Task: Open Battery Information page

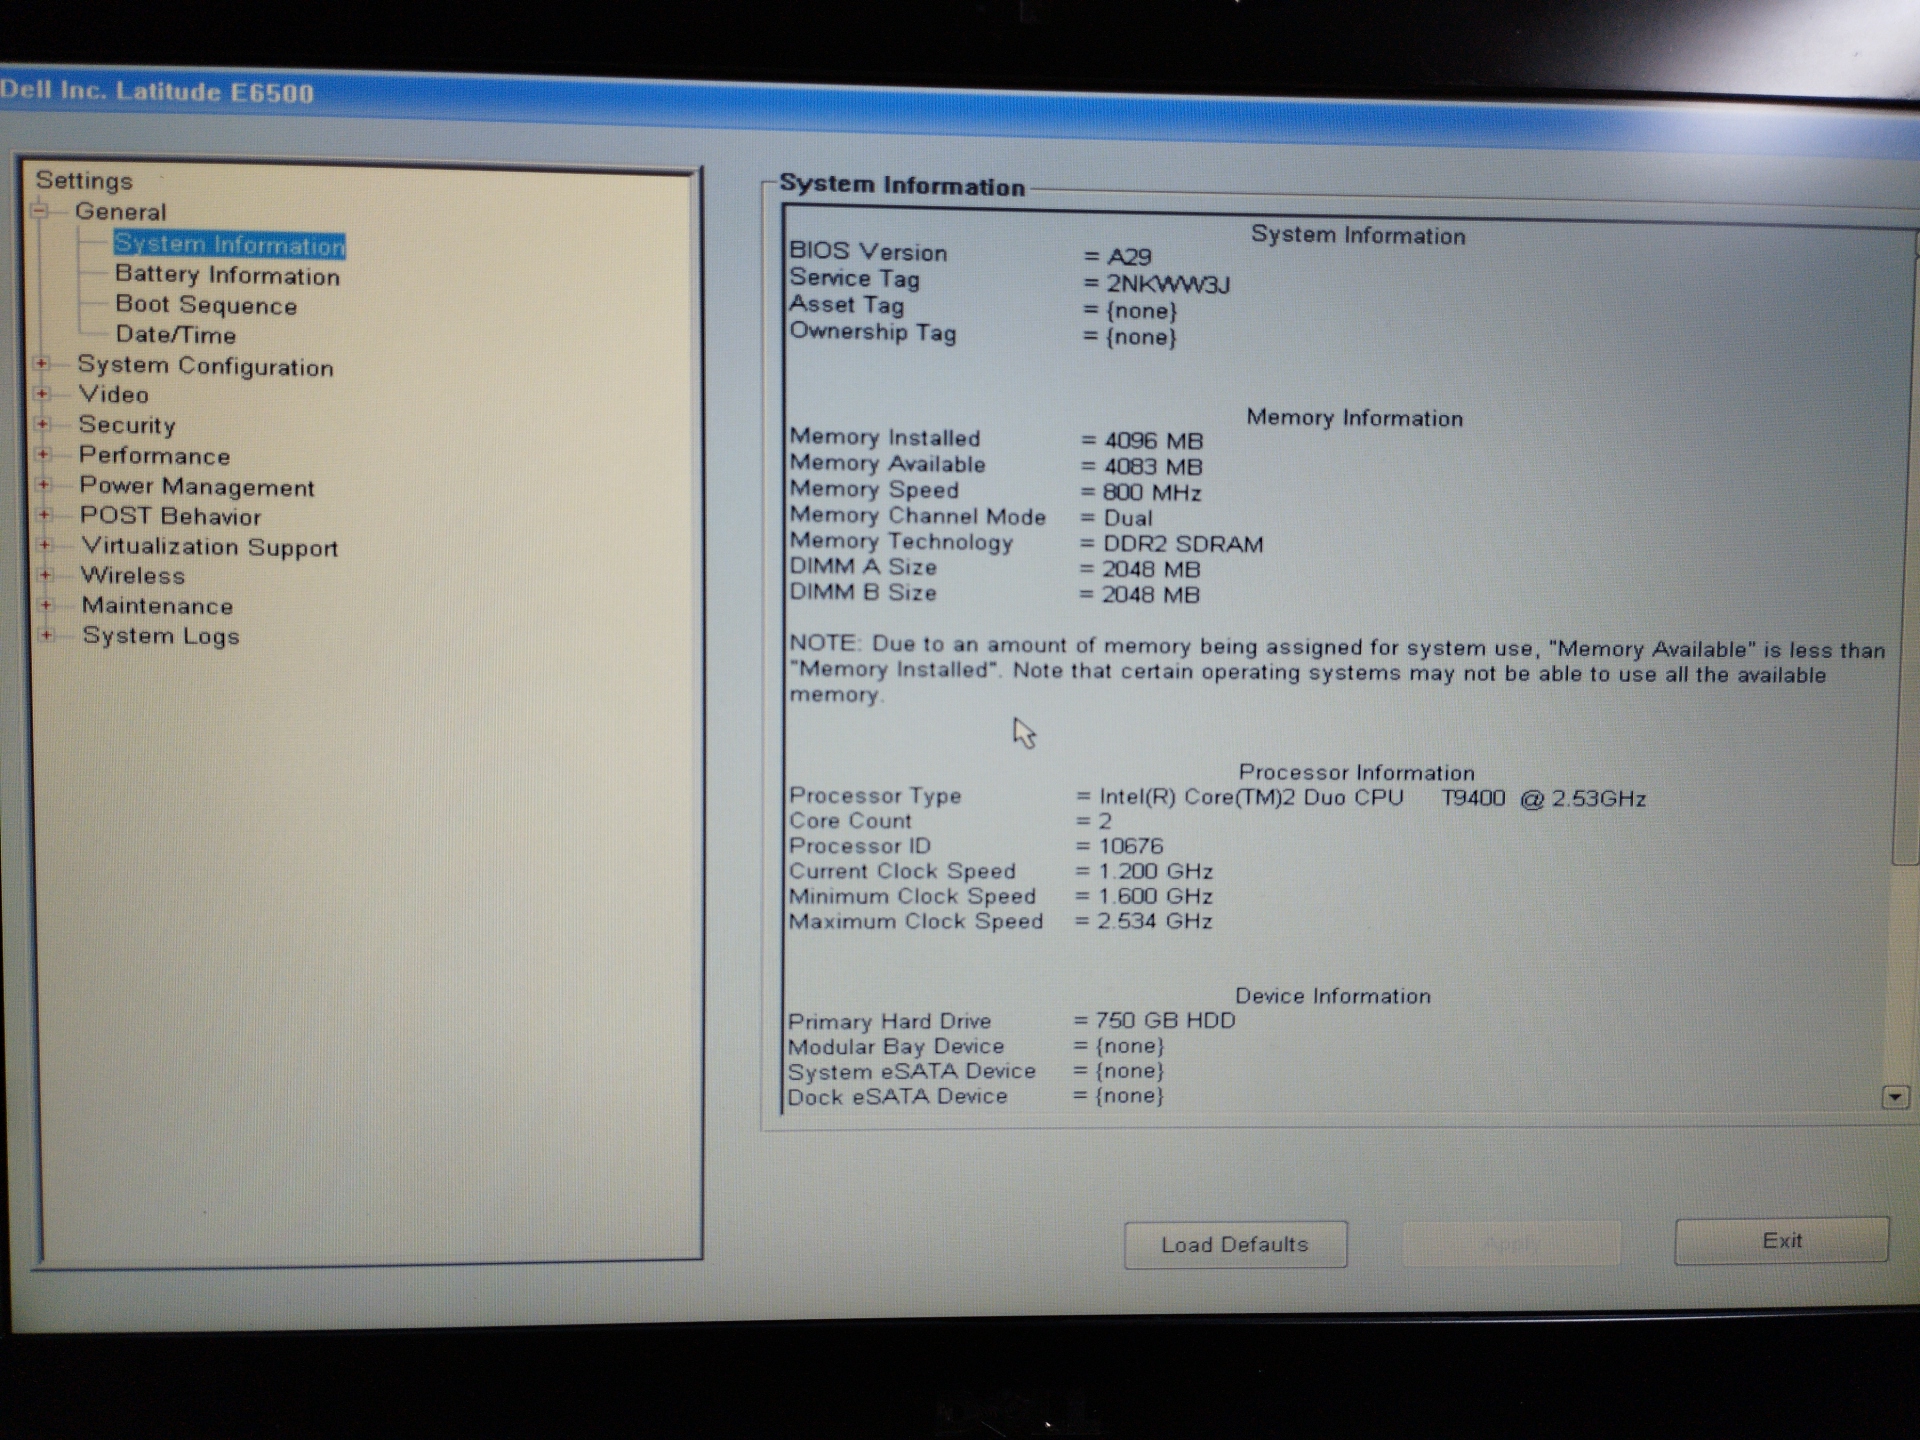Action: click(227, 275)
